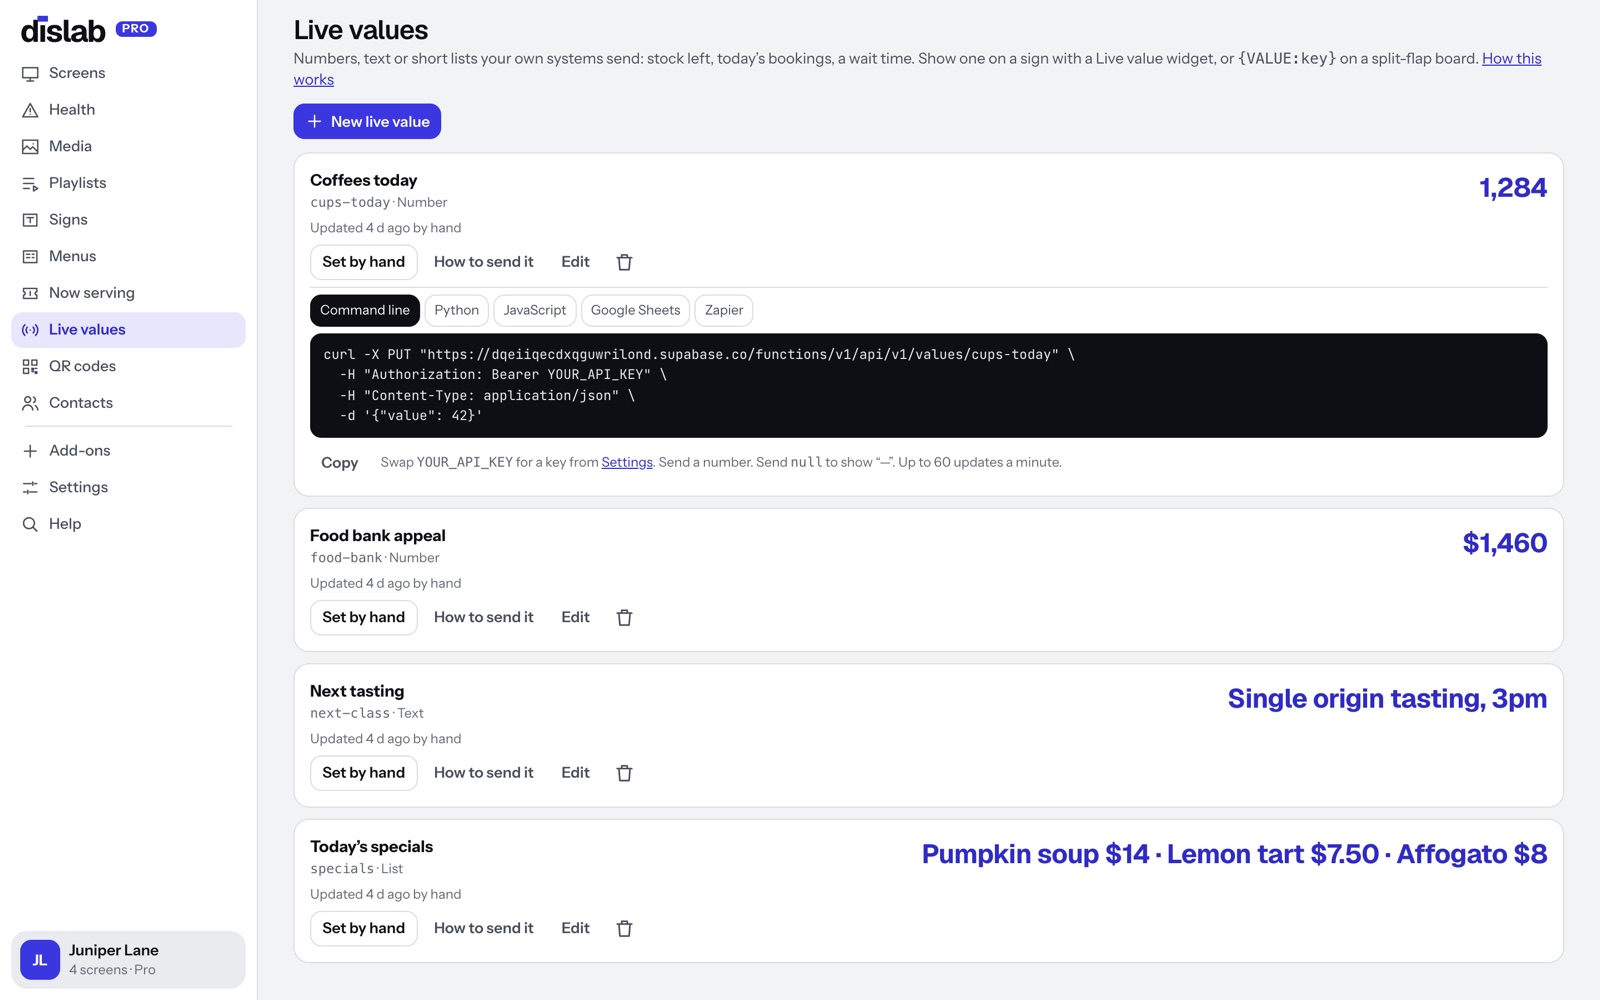The width and height of the screenshot is (1600, 1000).
Task: Delete the Next tasting value
Action: point(624,773)
